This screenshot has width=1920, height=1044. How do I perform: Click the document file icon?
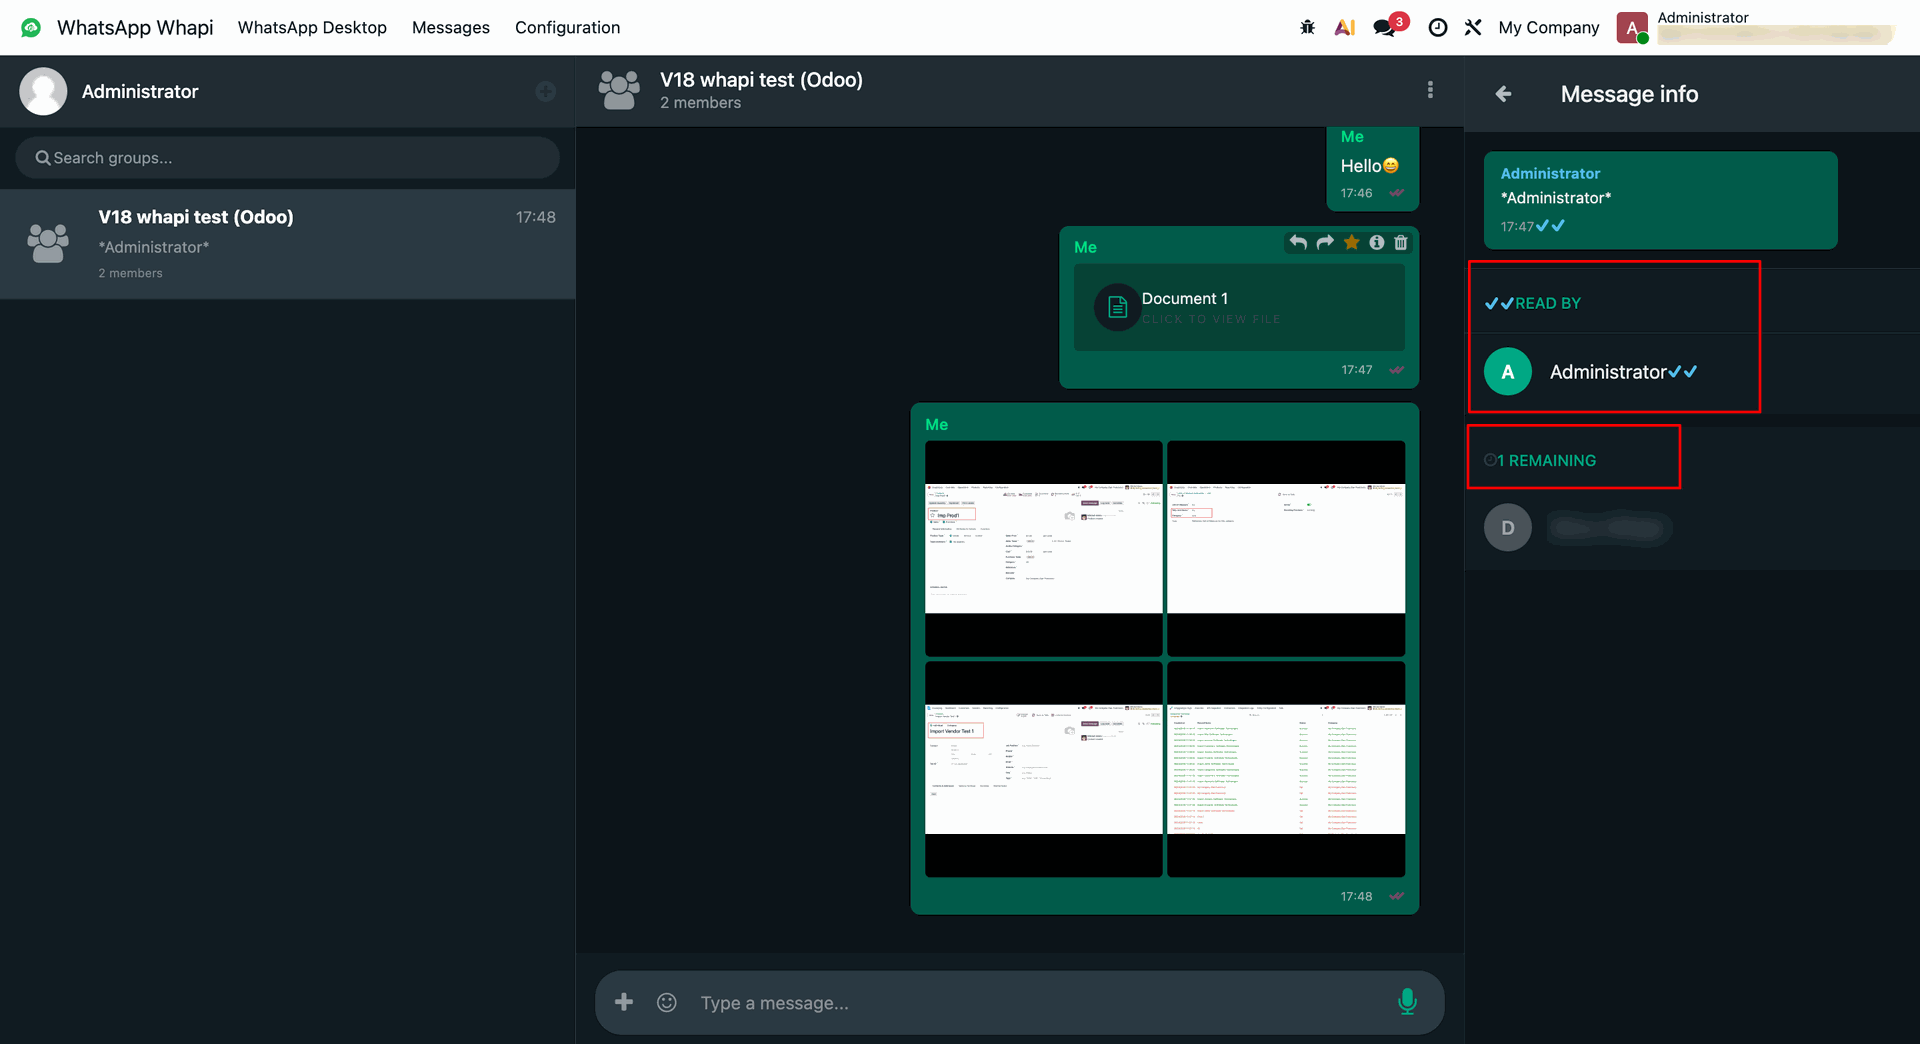pyautogui.click(x=1118, y=308)
